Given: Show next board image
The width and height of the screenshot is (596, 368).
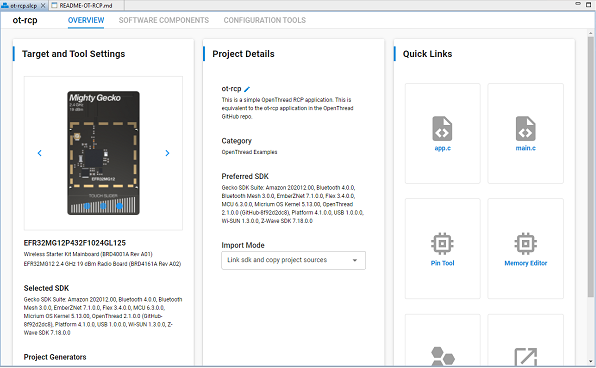Looking at the screenshot, I should coord(167,153).
